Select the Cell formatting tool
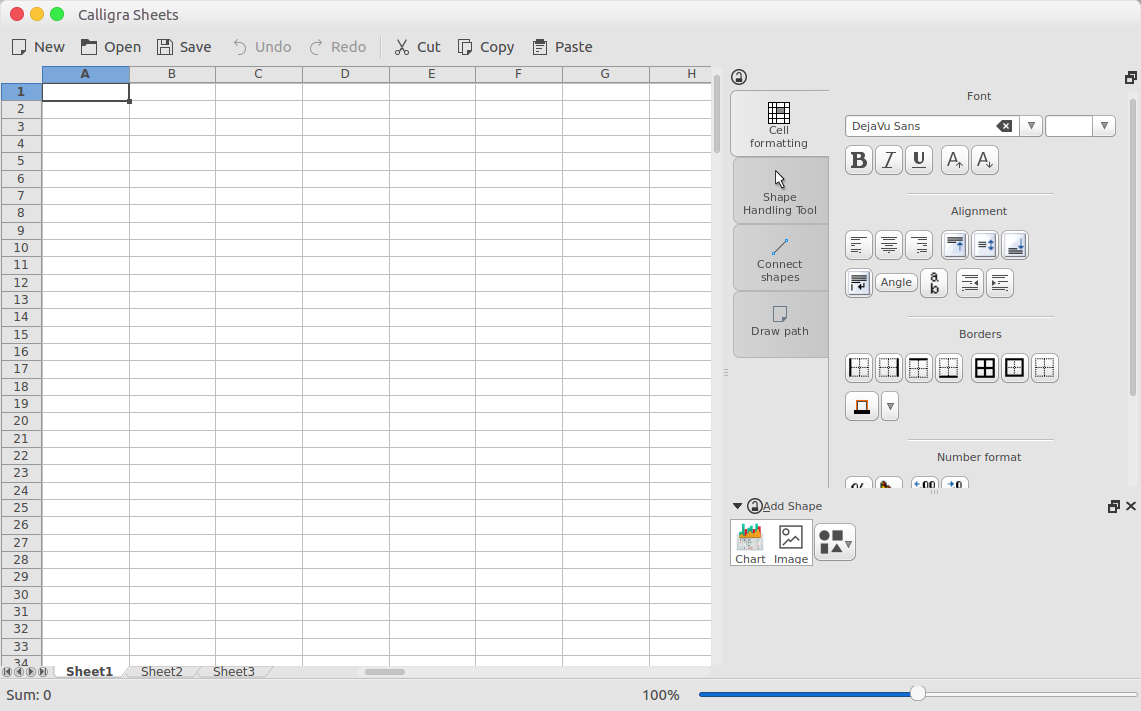 point(779,124)
